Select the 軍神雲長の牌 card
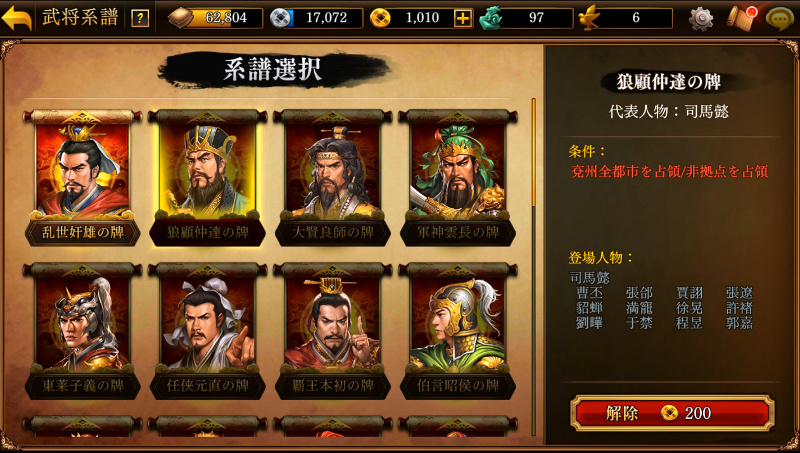 [458, 178]
